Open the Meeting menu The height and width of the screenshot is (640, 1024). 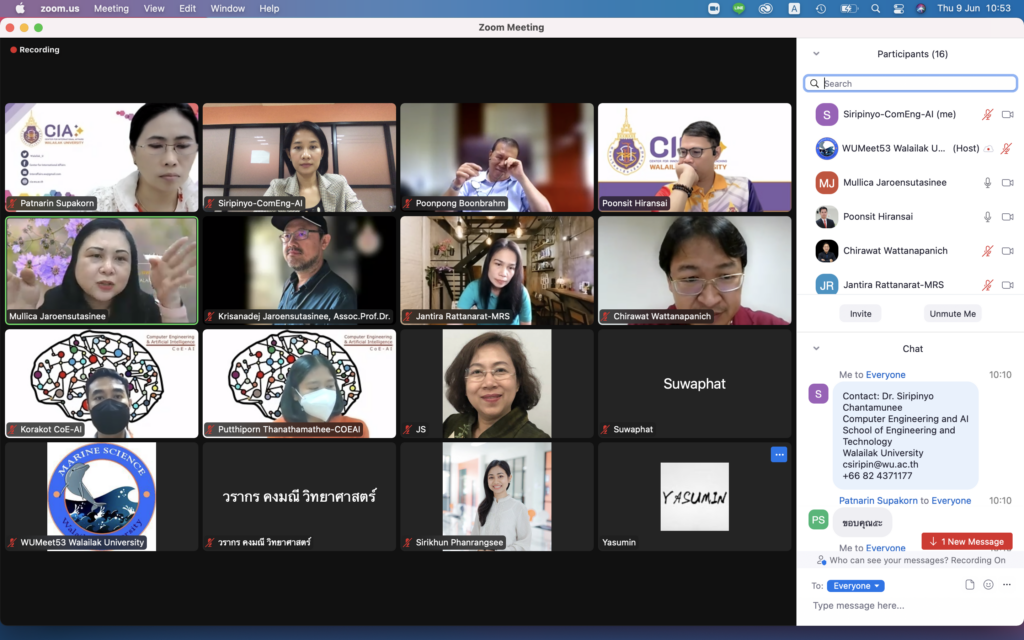coord(111,8)
